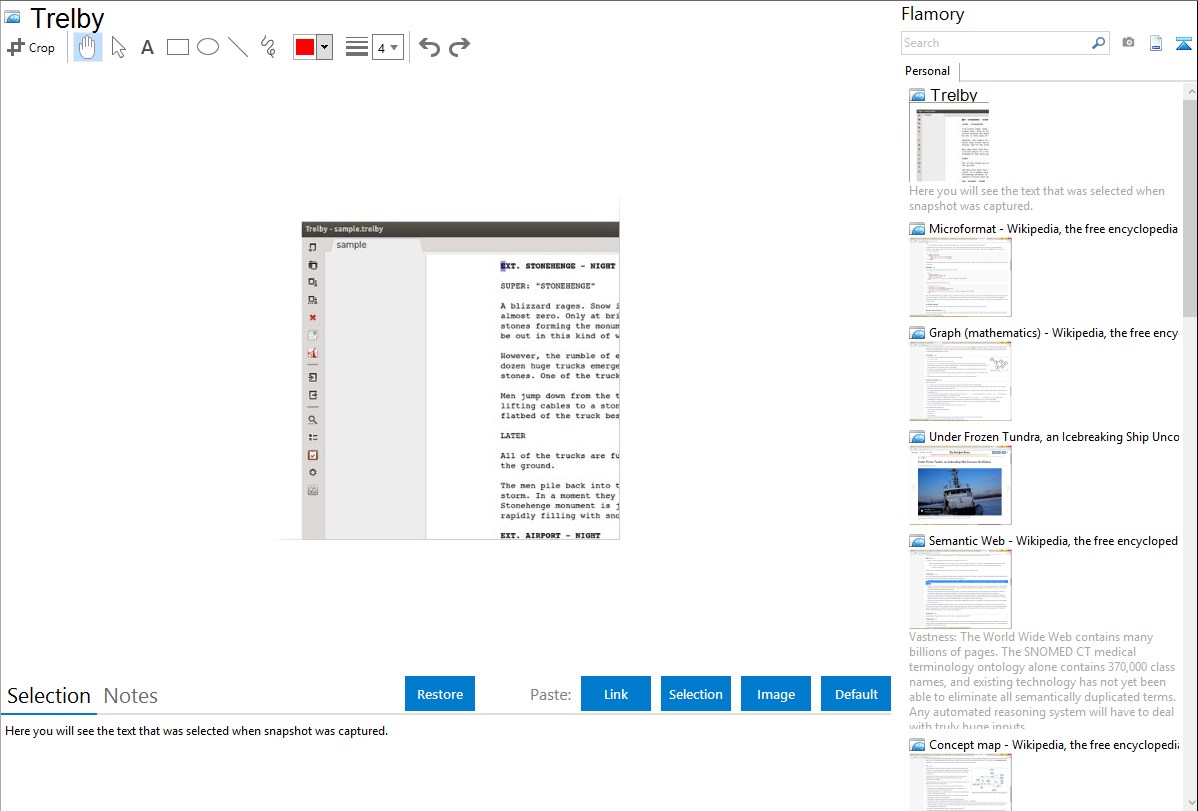This screenshot has height=811, width=1198.
Task: Select the Under Frozen Tundra snapshot title
Action: pos(1054,436)
